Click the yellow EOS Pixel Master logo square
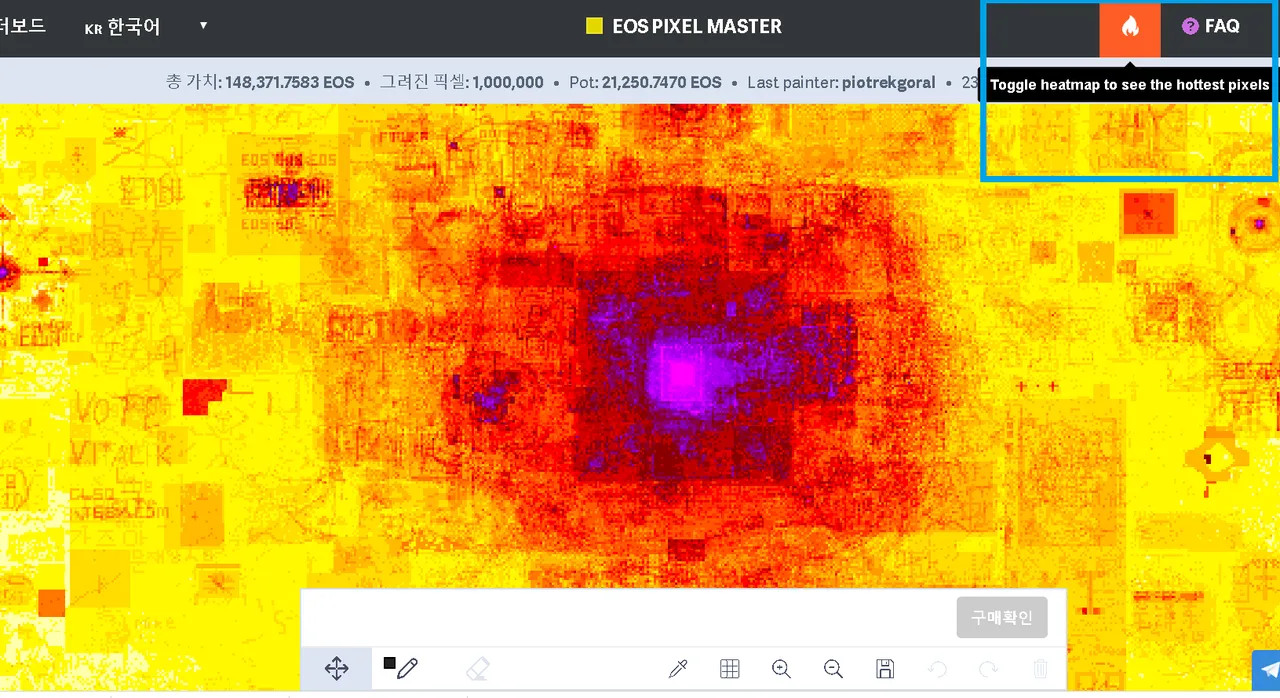Viewport: 1280px width, 698px height. click(x=595, y=26)
